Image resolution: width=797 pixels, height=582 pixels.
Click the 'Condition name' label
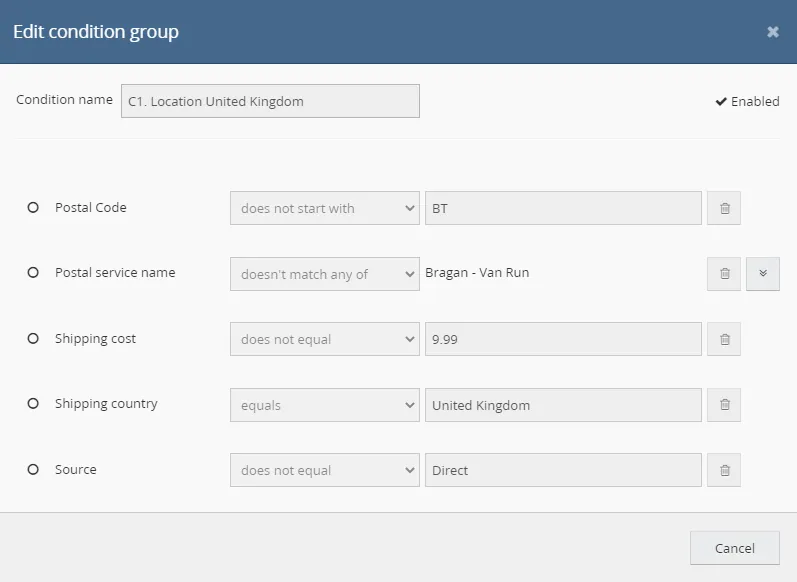[65, 100]
